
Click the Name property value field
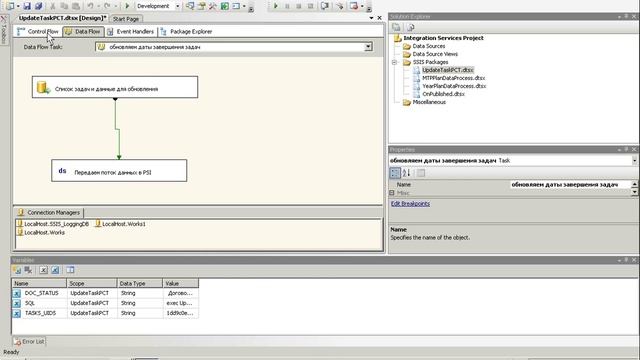tap(570, 184)
